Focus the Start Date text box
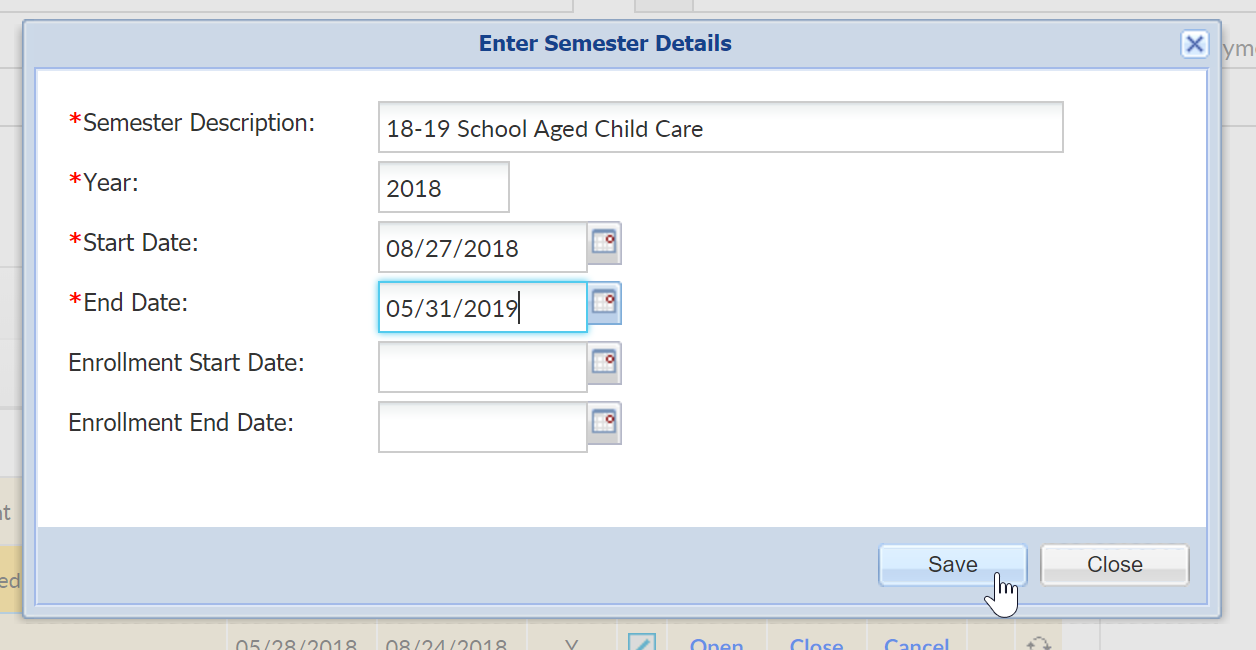The height and width of the screenshot is (650, 1256). (x=482, y=248)
